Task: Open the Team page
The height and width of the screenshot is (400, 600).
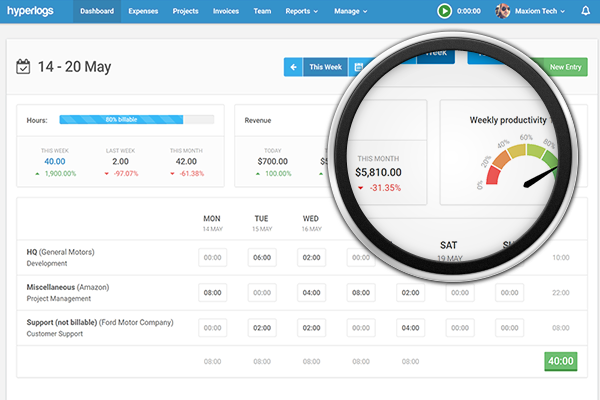Action: tap(262, 11)
